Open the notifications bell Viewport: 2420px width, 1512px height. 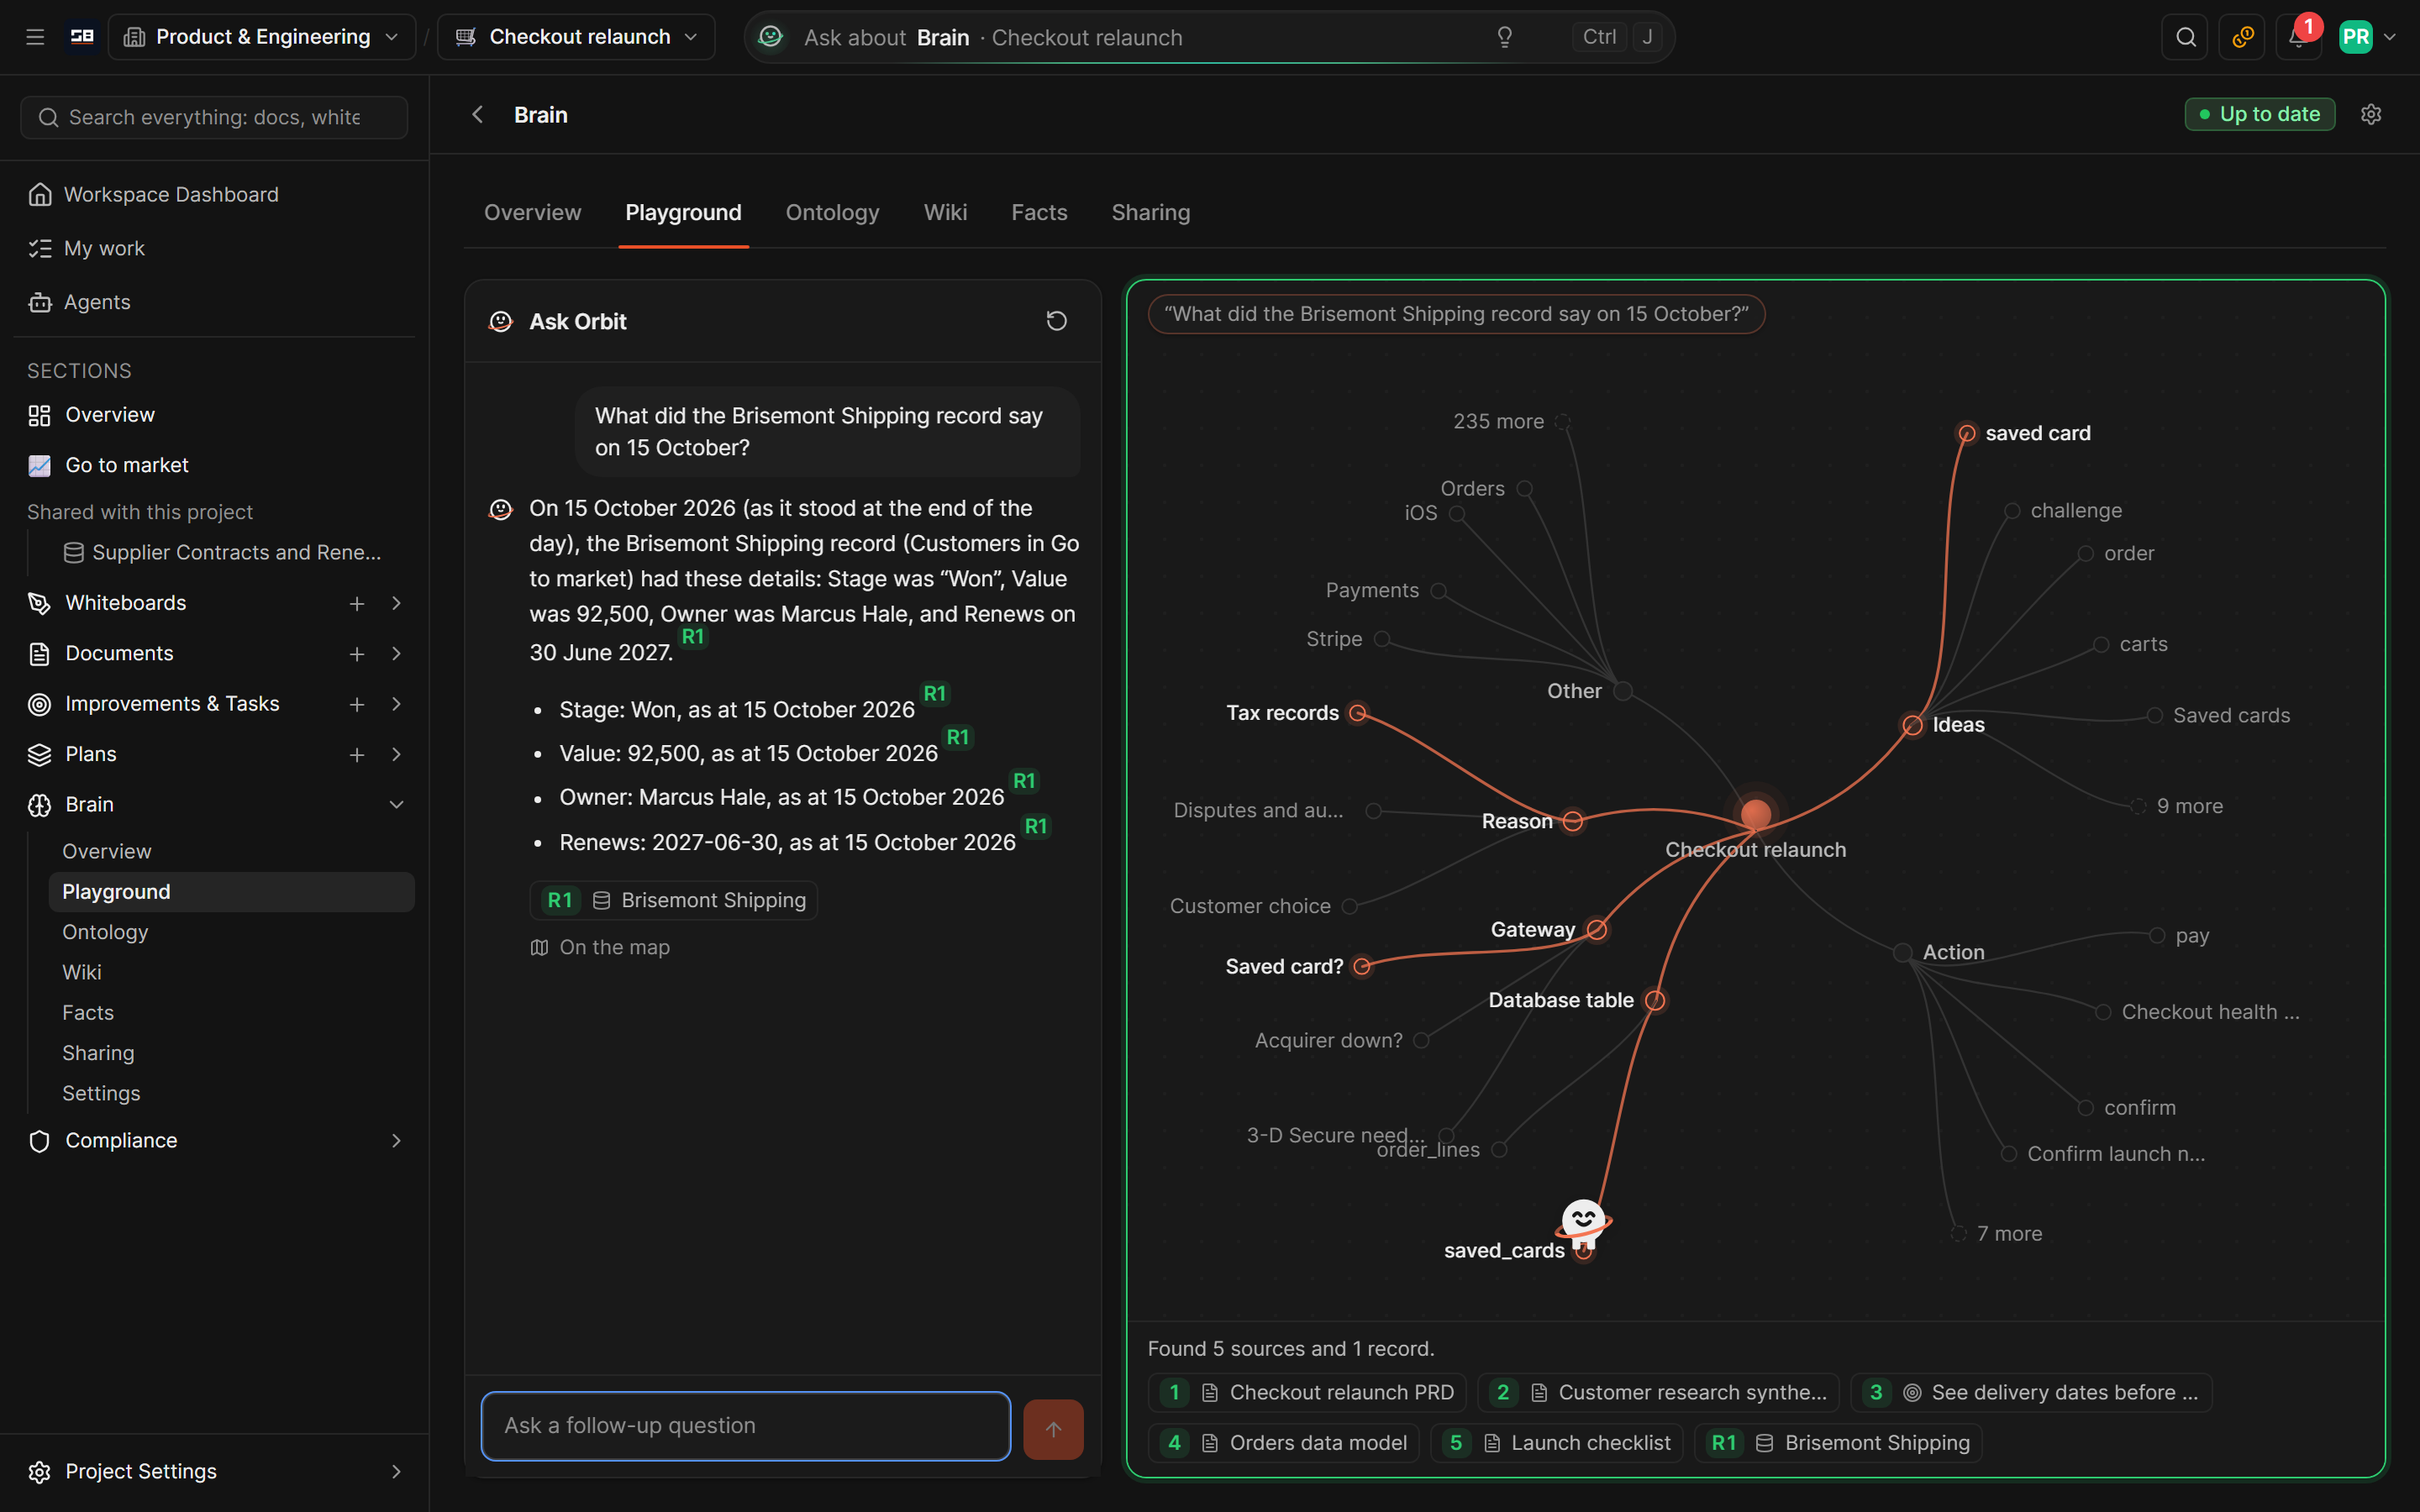2297,37
